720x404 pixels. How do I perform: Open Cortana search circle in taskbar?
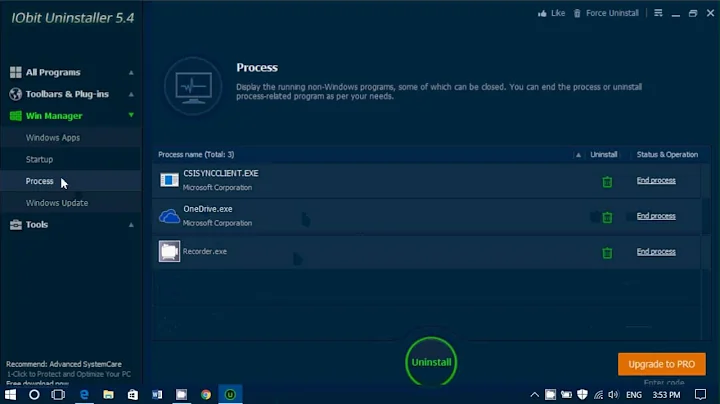coord(34,394)
